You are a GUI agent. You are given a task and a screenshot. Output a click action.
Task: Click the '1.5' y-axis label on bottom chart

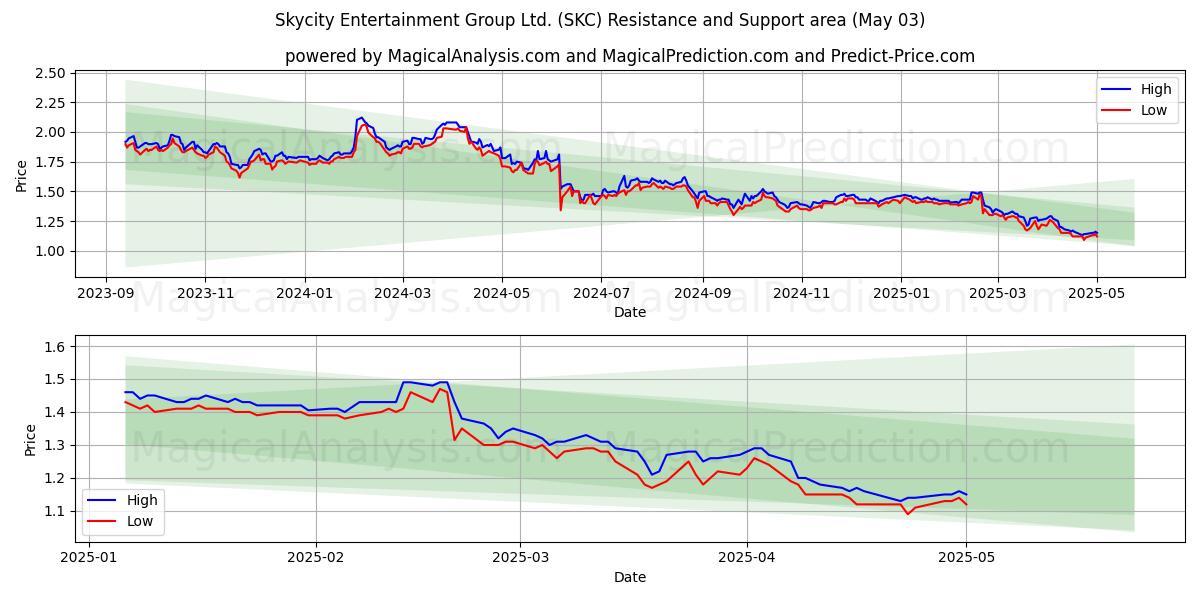pos(55,380)
